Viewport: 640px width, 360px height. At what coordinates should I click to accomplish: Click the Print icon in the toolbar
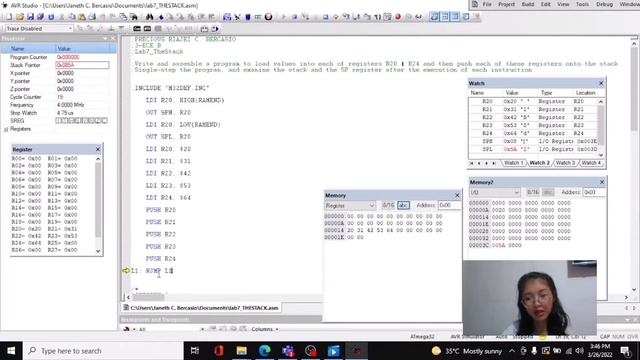(92, 17)
